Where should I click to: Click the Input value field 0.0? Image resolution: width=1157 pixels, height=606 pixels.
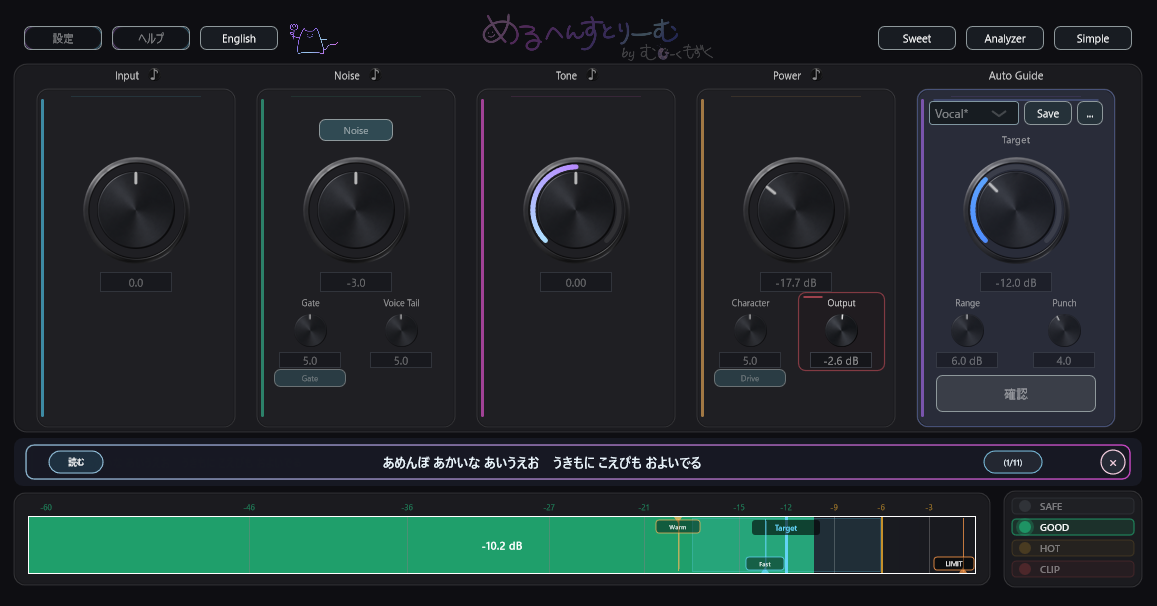pos(136,282)
